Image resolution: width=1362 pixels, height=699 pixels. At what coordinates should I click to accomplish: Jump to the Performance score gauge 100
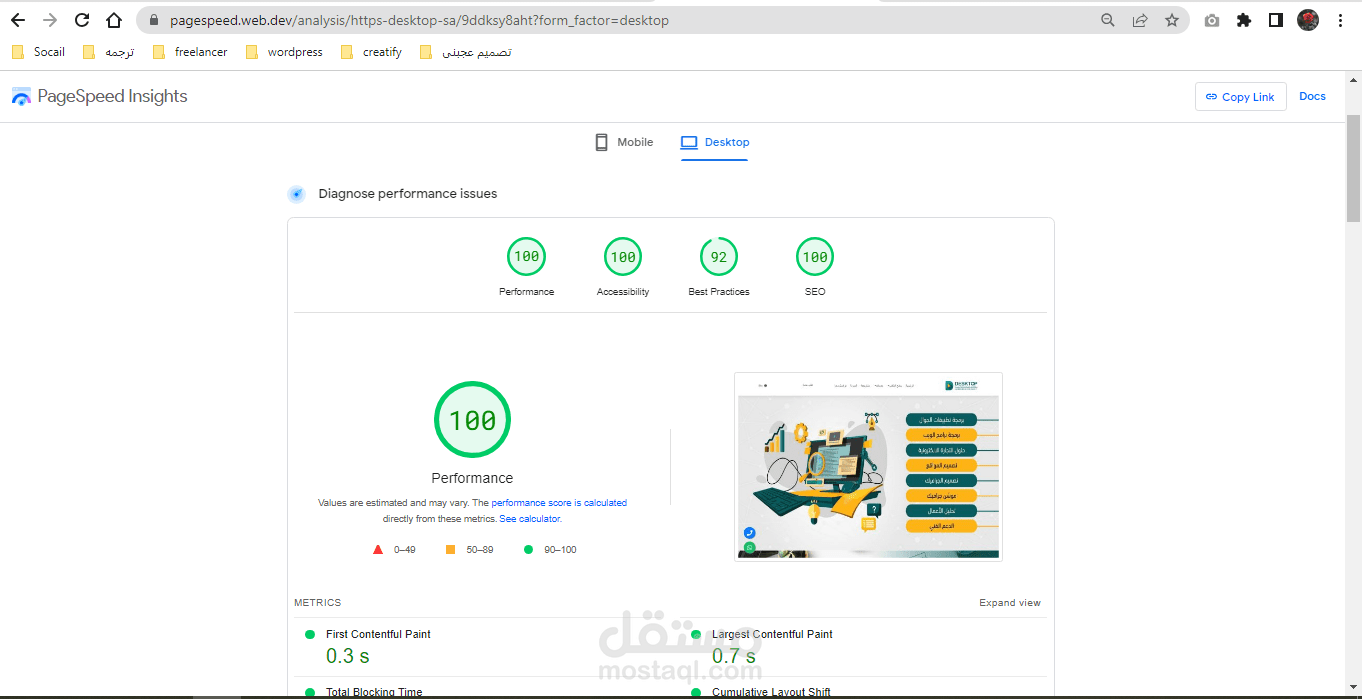tap(526, 257)
